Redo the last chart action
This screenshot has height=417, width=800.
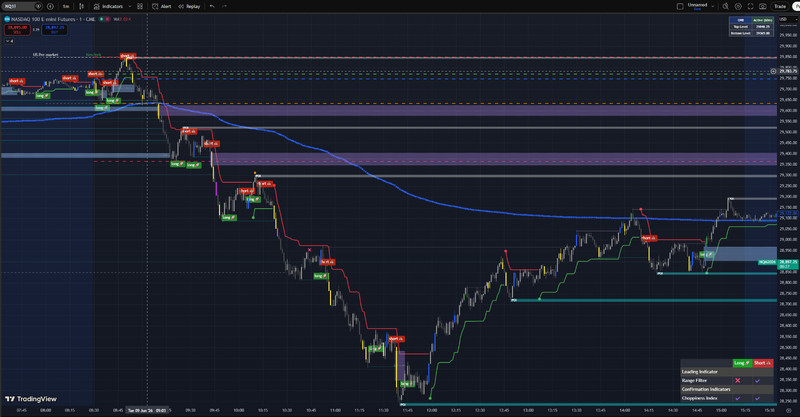pos(224,6)
